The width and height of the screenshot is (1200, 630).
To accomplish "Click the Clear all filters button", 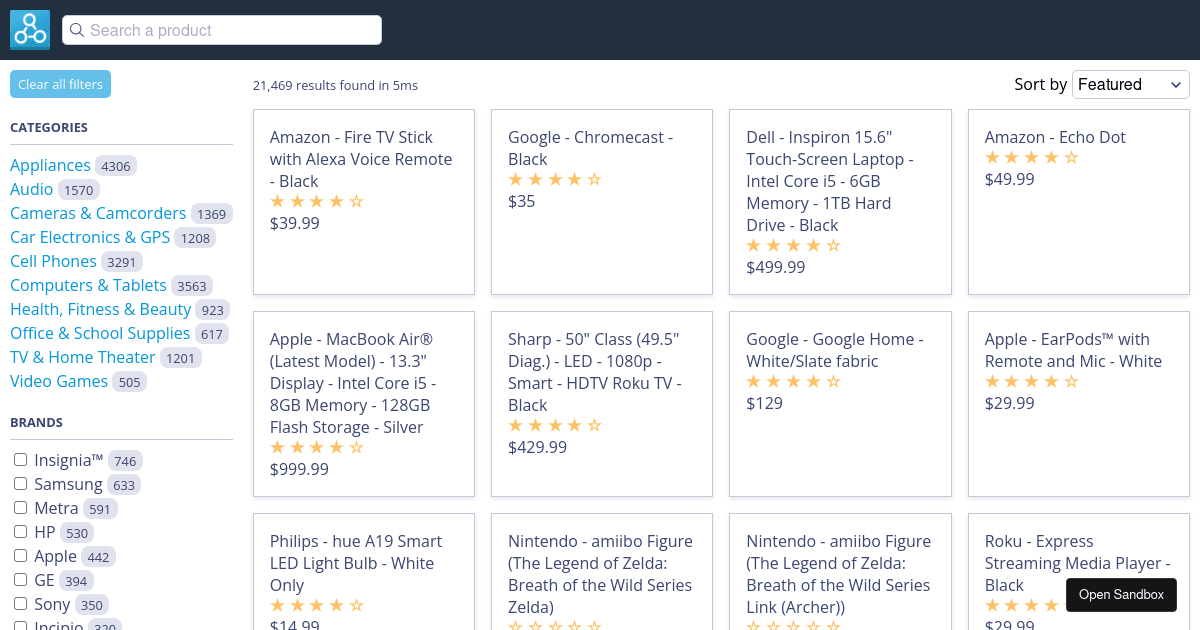I will pos(60,84).
